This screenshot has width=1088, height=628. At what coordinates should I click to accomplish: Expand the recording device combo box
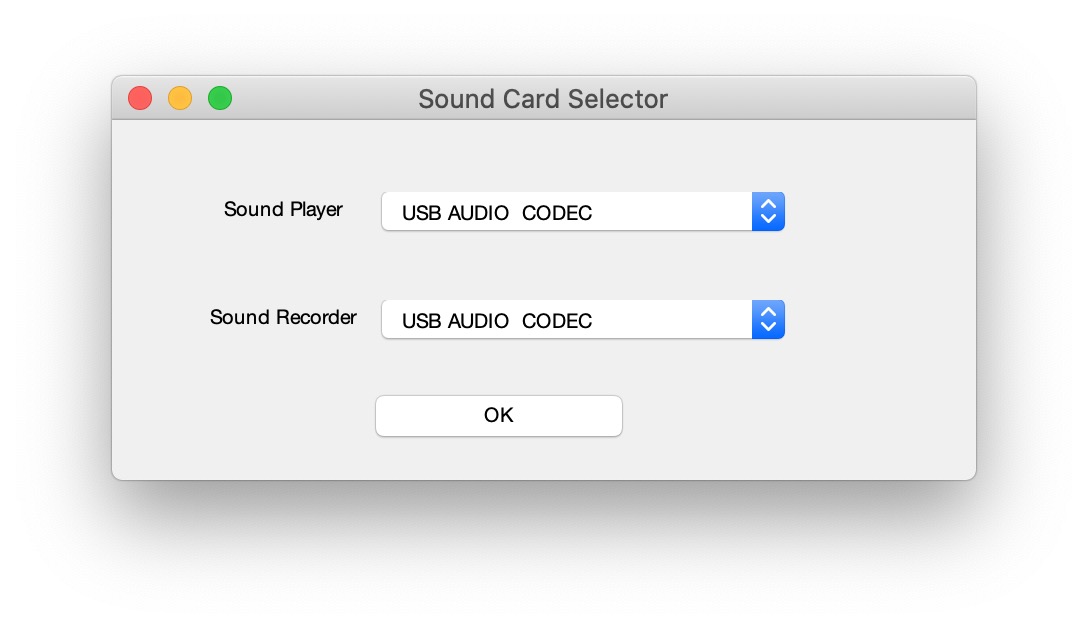point(582,320)
